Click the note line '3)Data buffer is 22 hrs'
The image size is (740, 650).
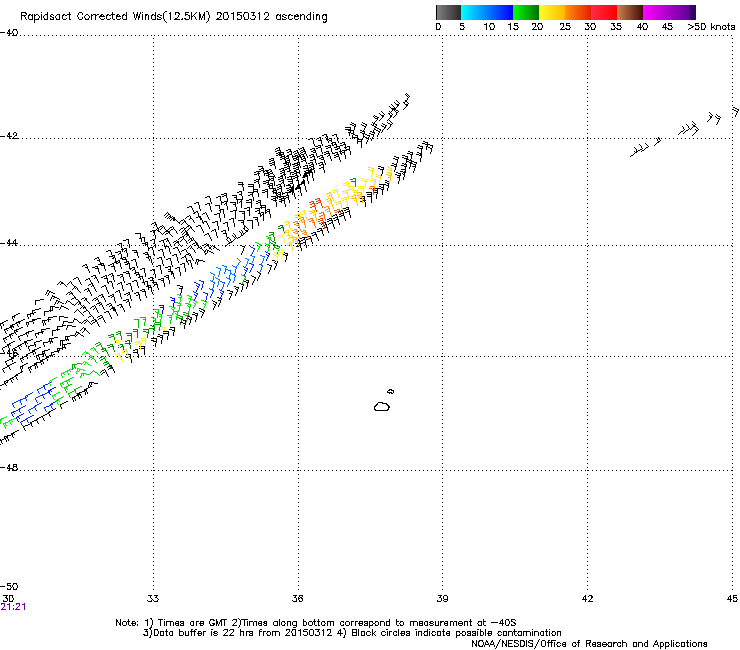(x=352, y=633)
